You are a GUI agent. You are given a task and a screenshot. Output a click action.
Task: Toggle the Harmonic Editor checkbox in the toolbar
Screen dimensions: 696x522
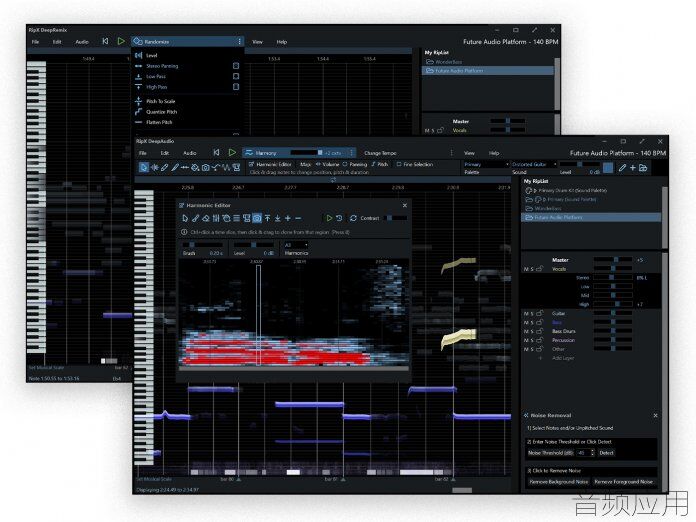click(251, 164)
